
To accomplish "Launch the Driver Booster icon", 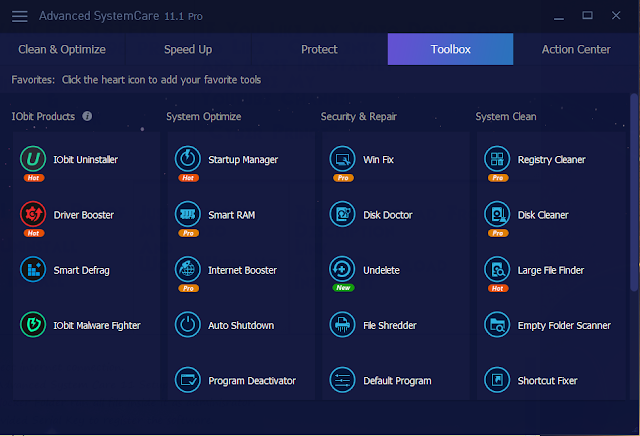I will (33, 214).
